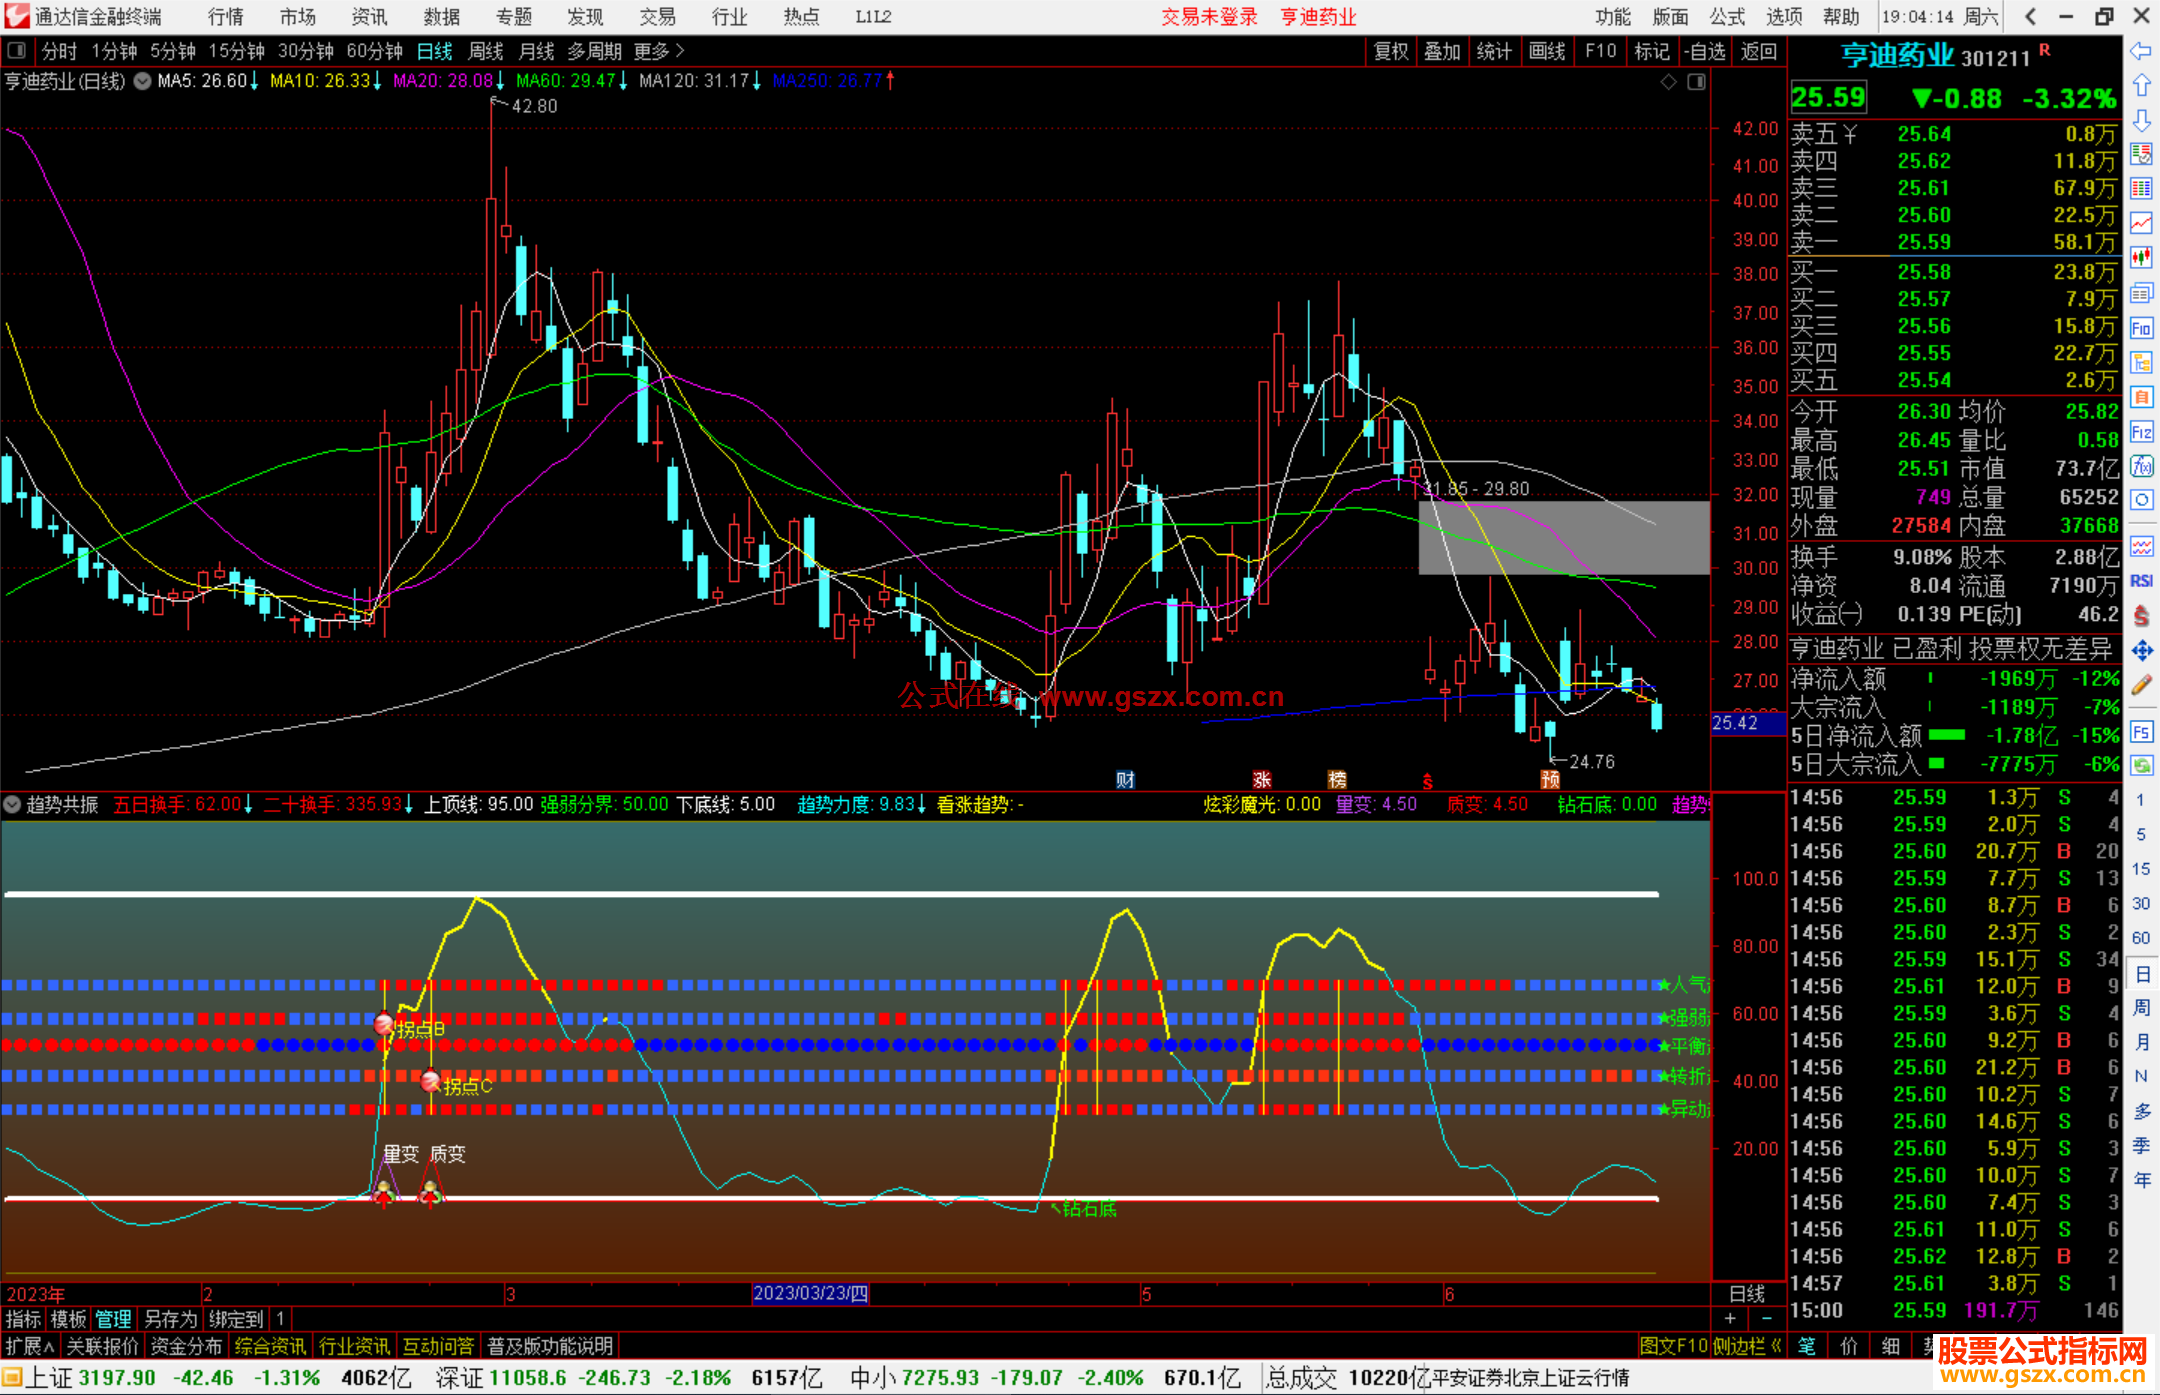Viewport: 2160px width, 1395px height.
Task: Click the plus zoom-in button under 日线
Action: click(x=1730, y=1318)
